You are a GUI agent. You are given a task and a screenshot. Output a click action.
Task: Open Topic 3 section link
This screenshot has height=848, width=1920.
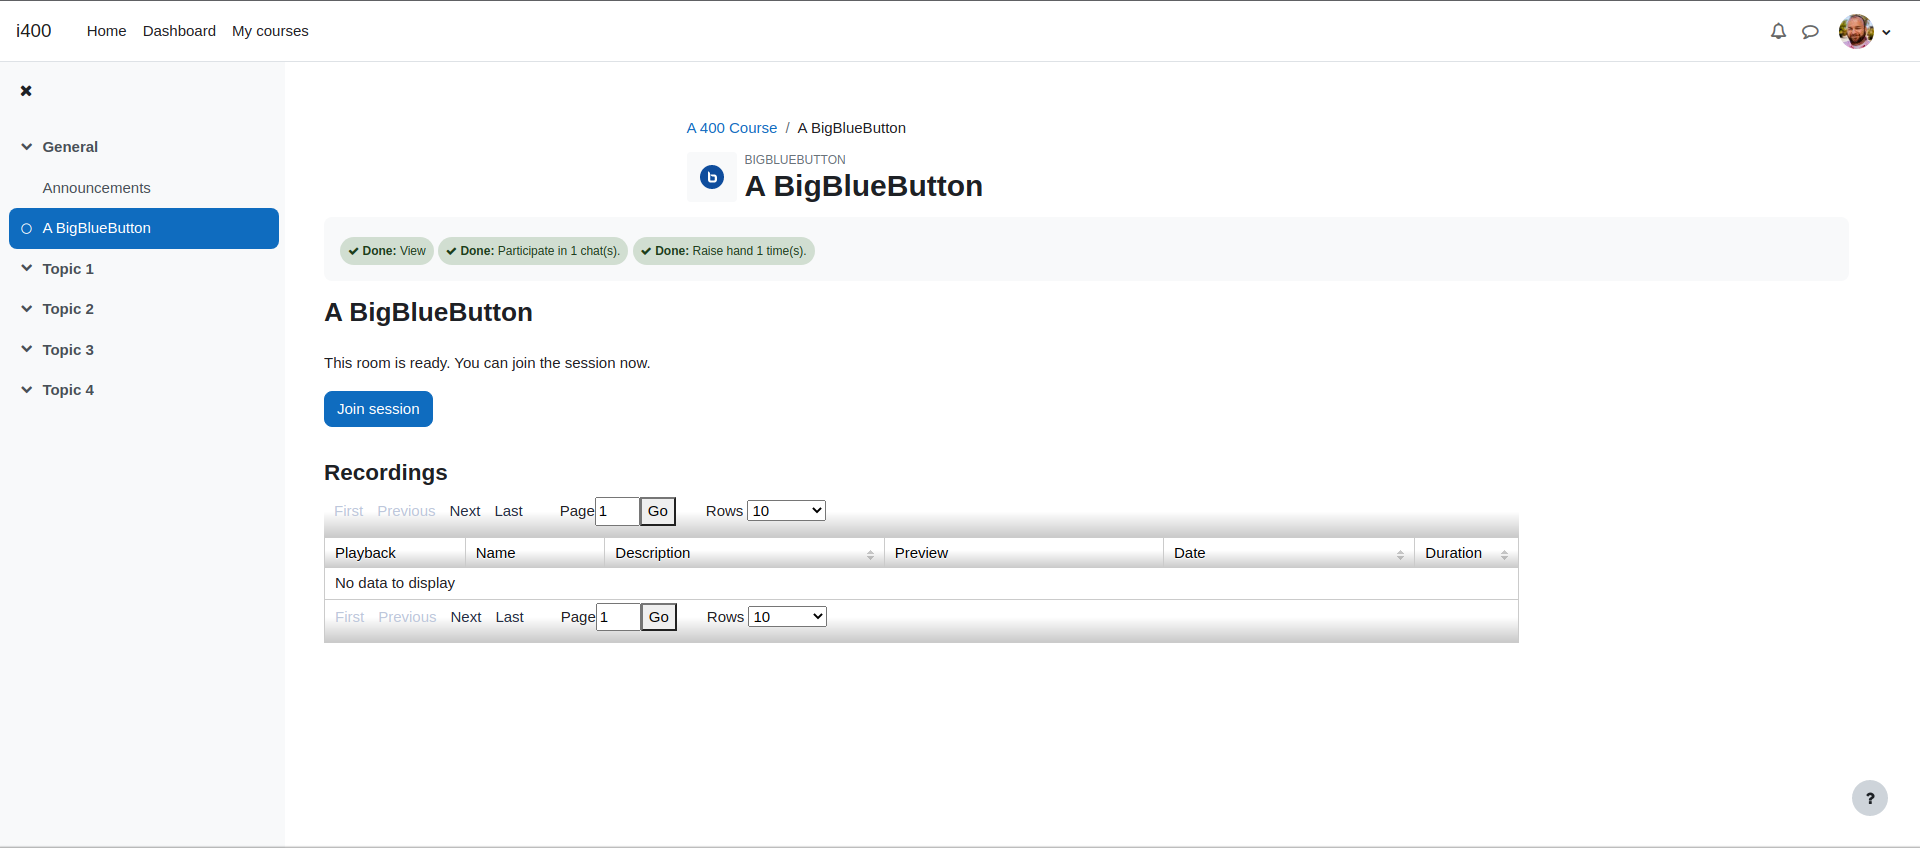pyautogui.click(x=68, y=350)
